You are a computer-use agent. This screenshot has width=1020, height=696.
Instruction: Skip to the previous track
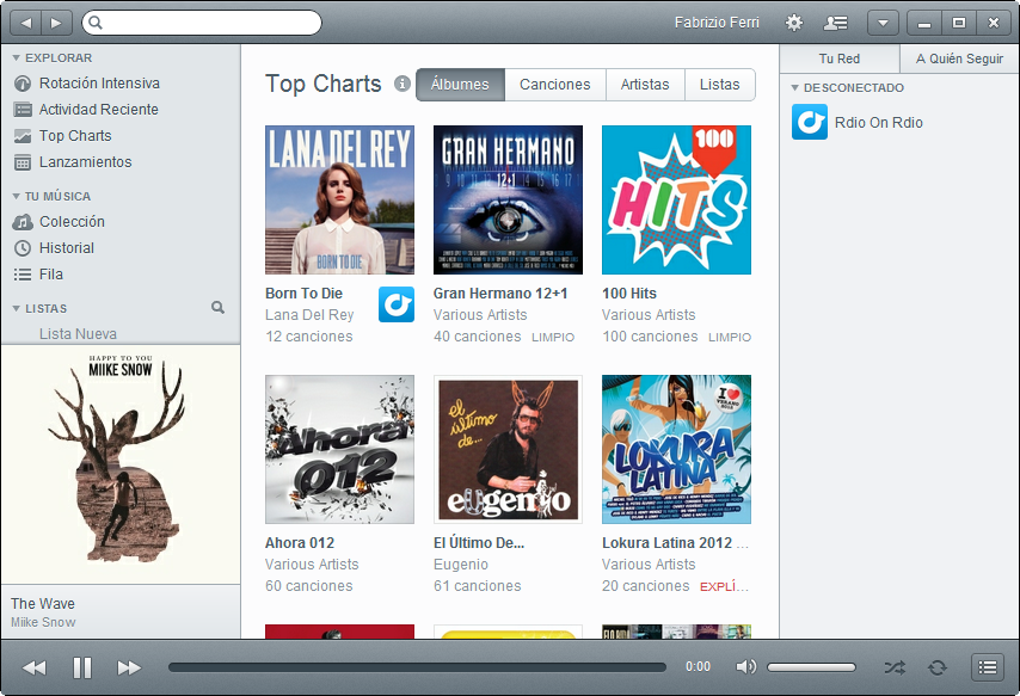point(34,667)
